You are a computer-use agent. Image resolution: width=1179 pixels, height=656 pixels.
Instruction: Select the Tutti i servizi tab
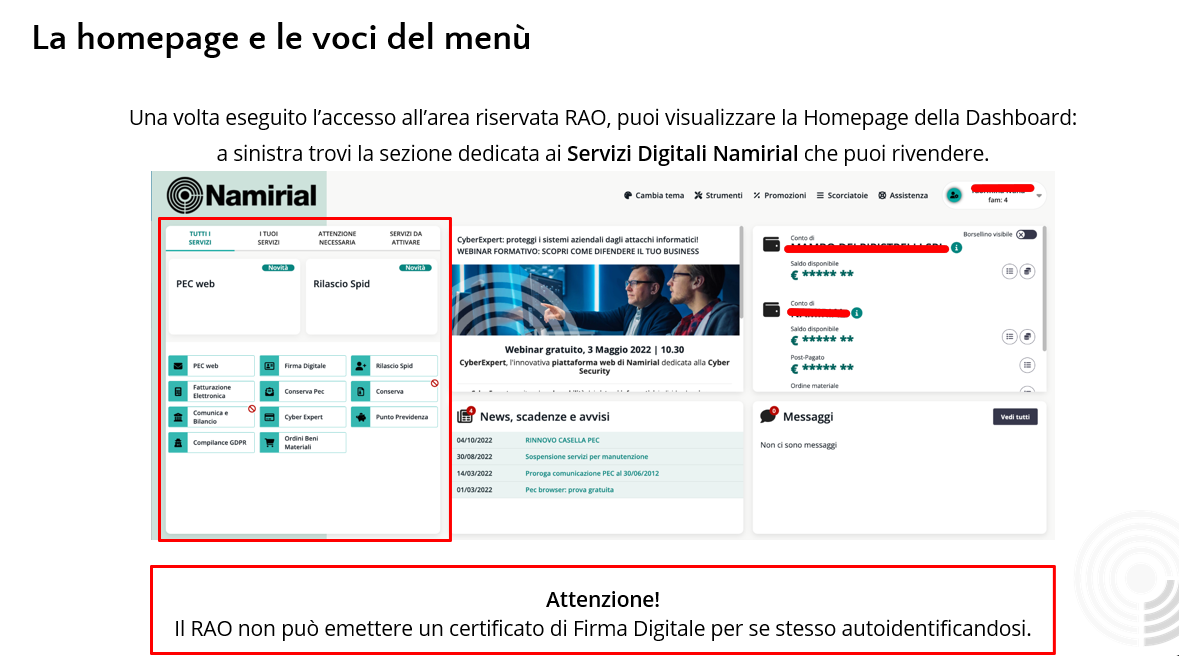point(200,238)
